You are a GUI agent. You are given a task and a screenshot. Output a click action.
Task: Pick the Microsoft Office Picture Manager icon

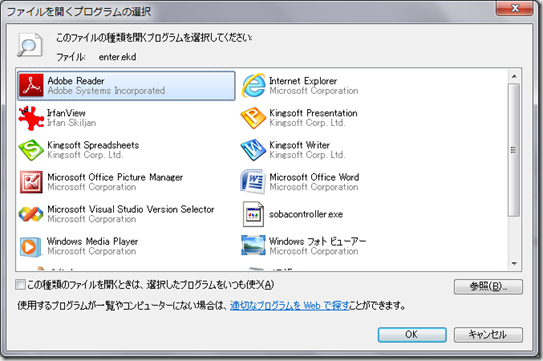(31, 182)
